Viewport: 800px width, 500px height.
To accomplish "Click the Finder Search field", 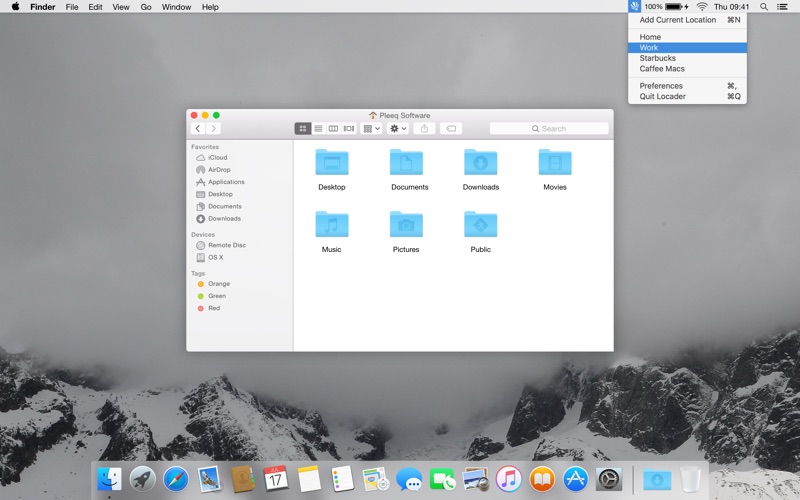I will pyautogui.click(x=549, y=129).
